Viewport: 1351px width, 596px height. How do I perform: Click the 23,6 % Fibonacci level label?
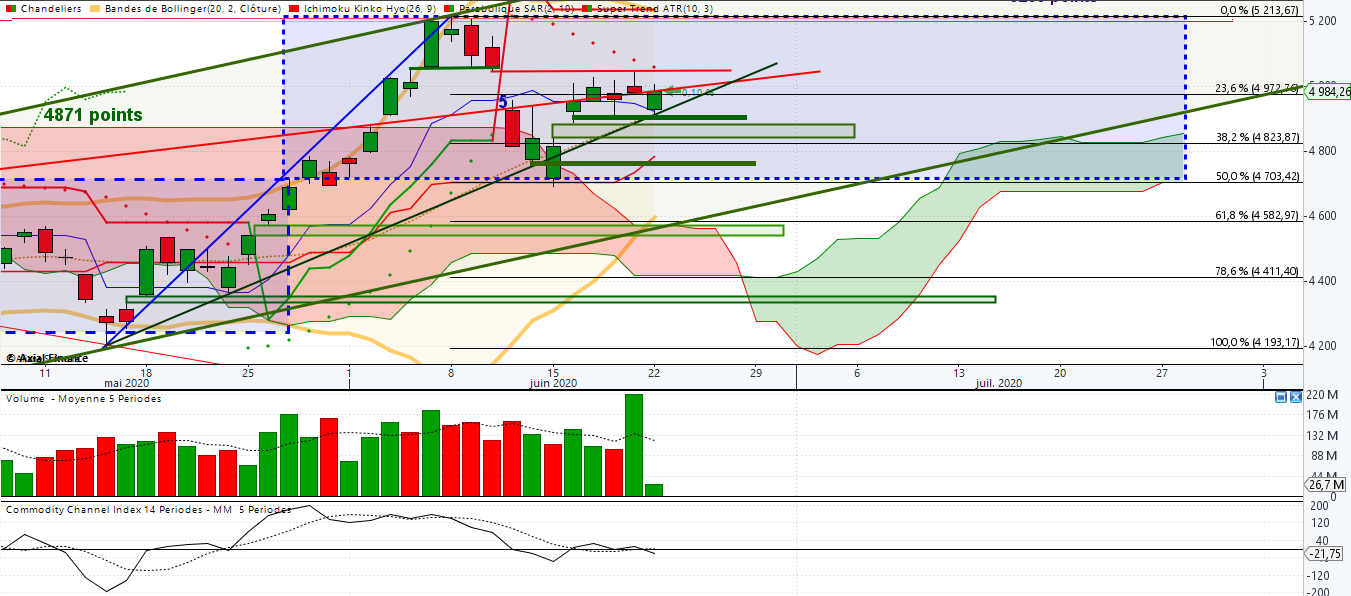pos(1257,88)
